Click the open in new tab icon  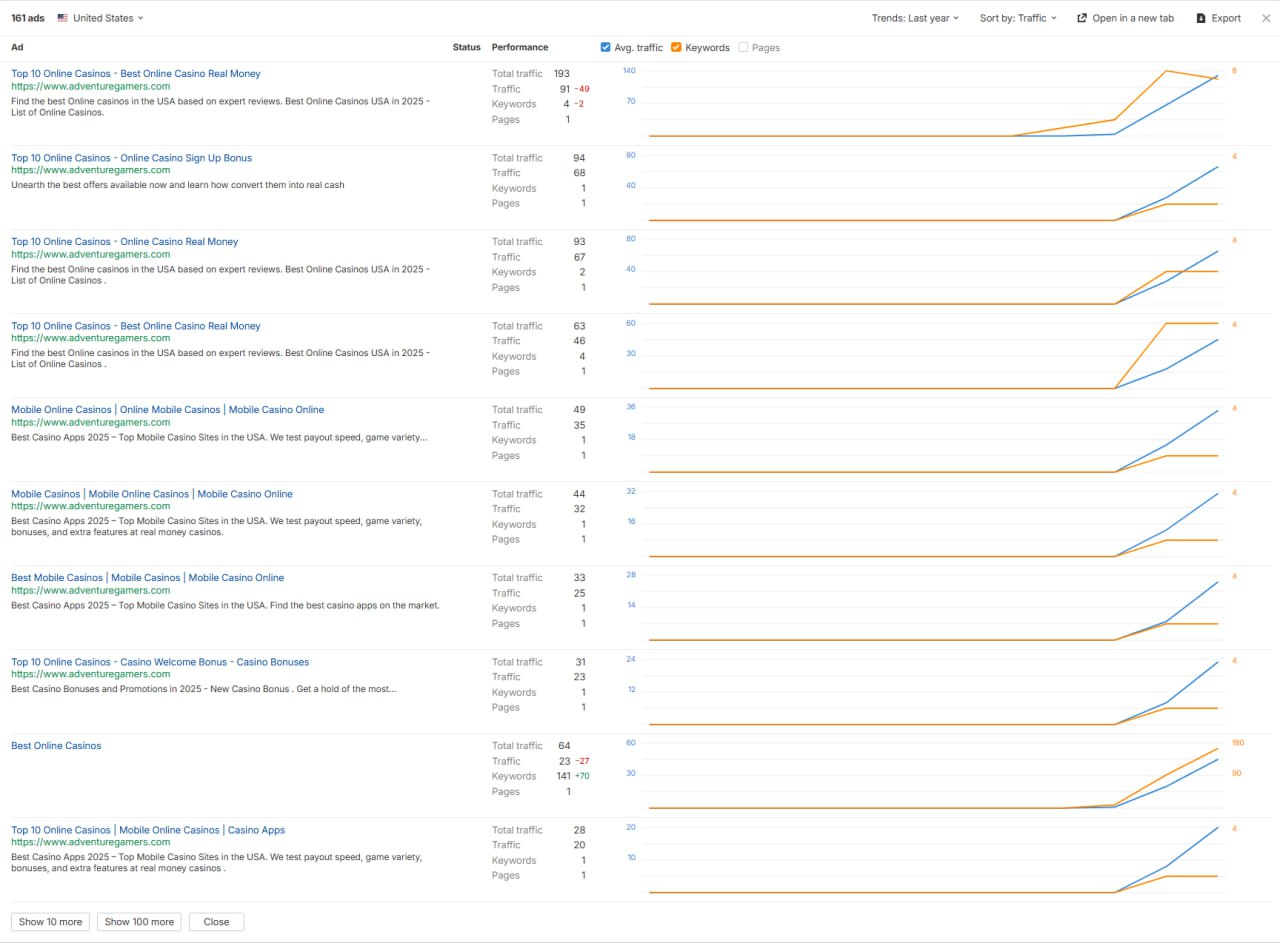click(x=1081, y=18)
